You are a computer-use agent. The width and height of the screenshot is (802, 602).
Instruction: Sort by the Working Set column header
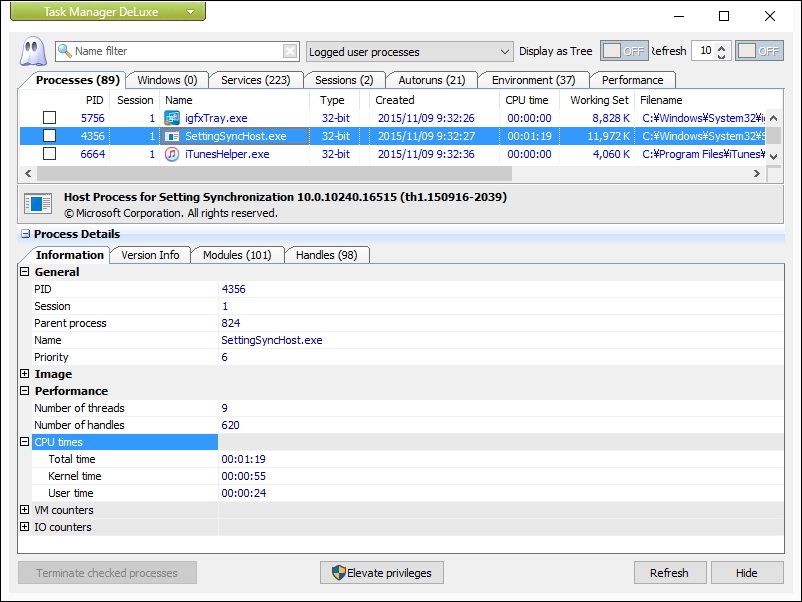coord(599,100)
